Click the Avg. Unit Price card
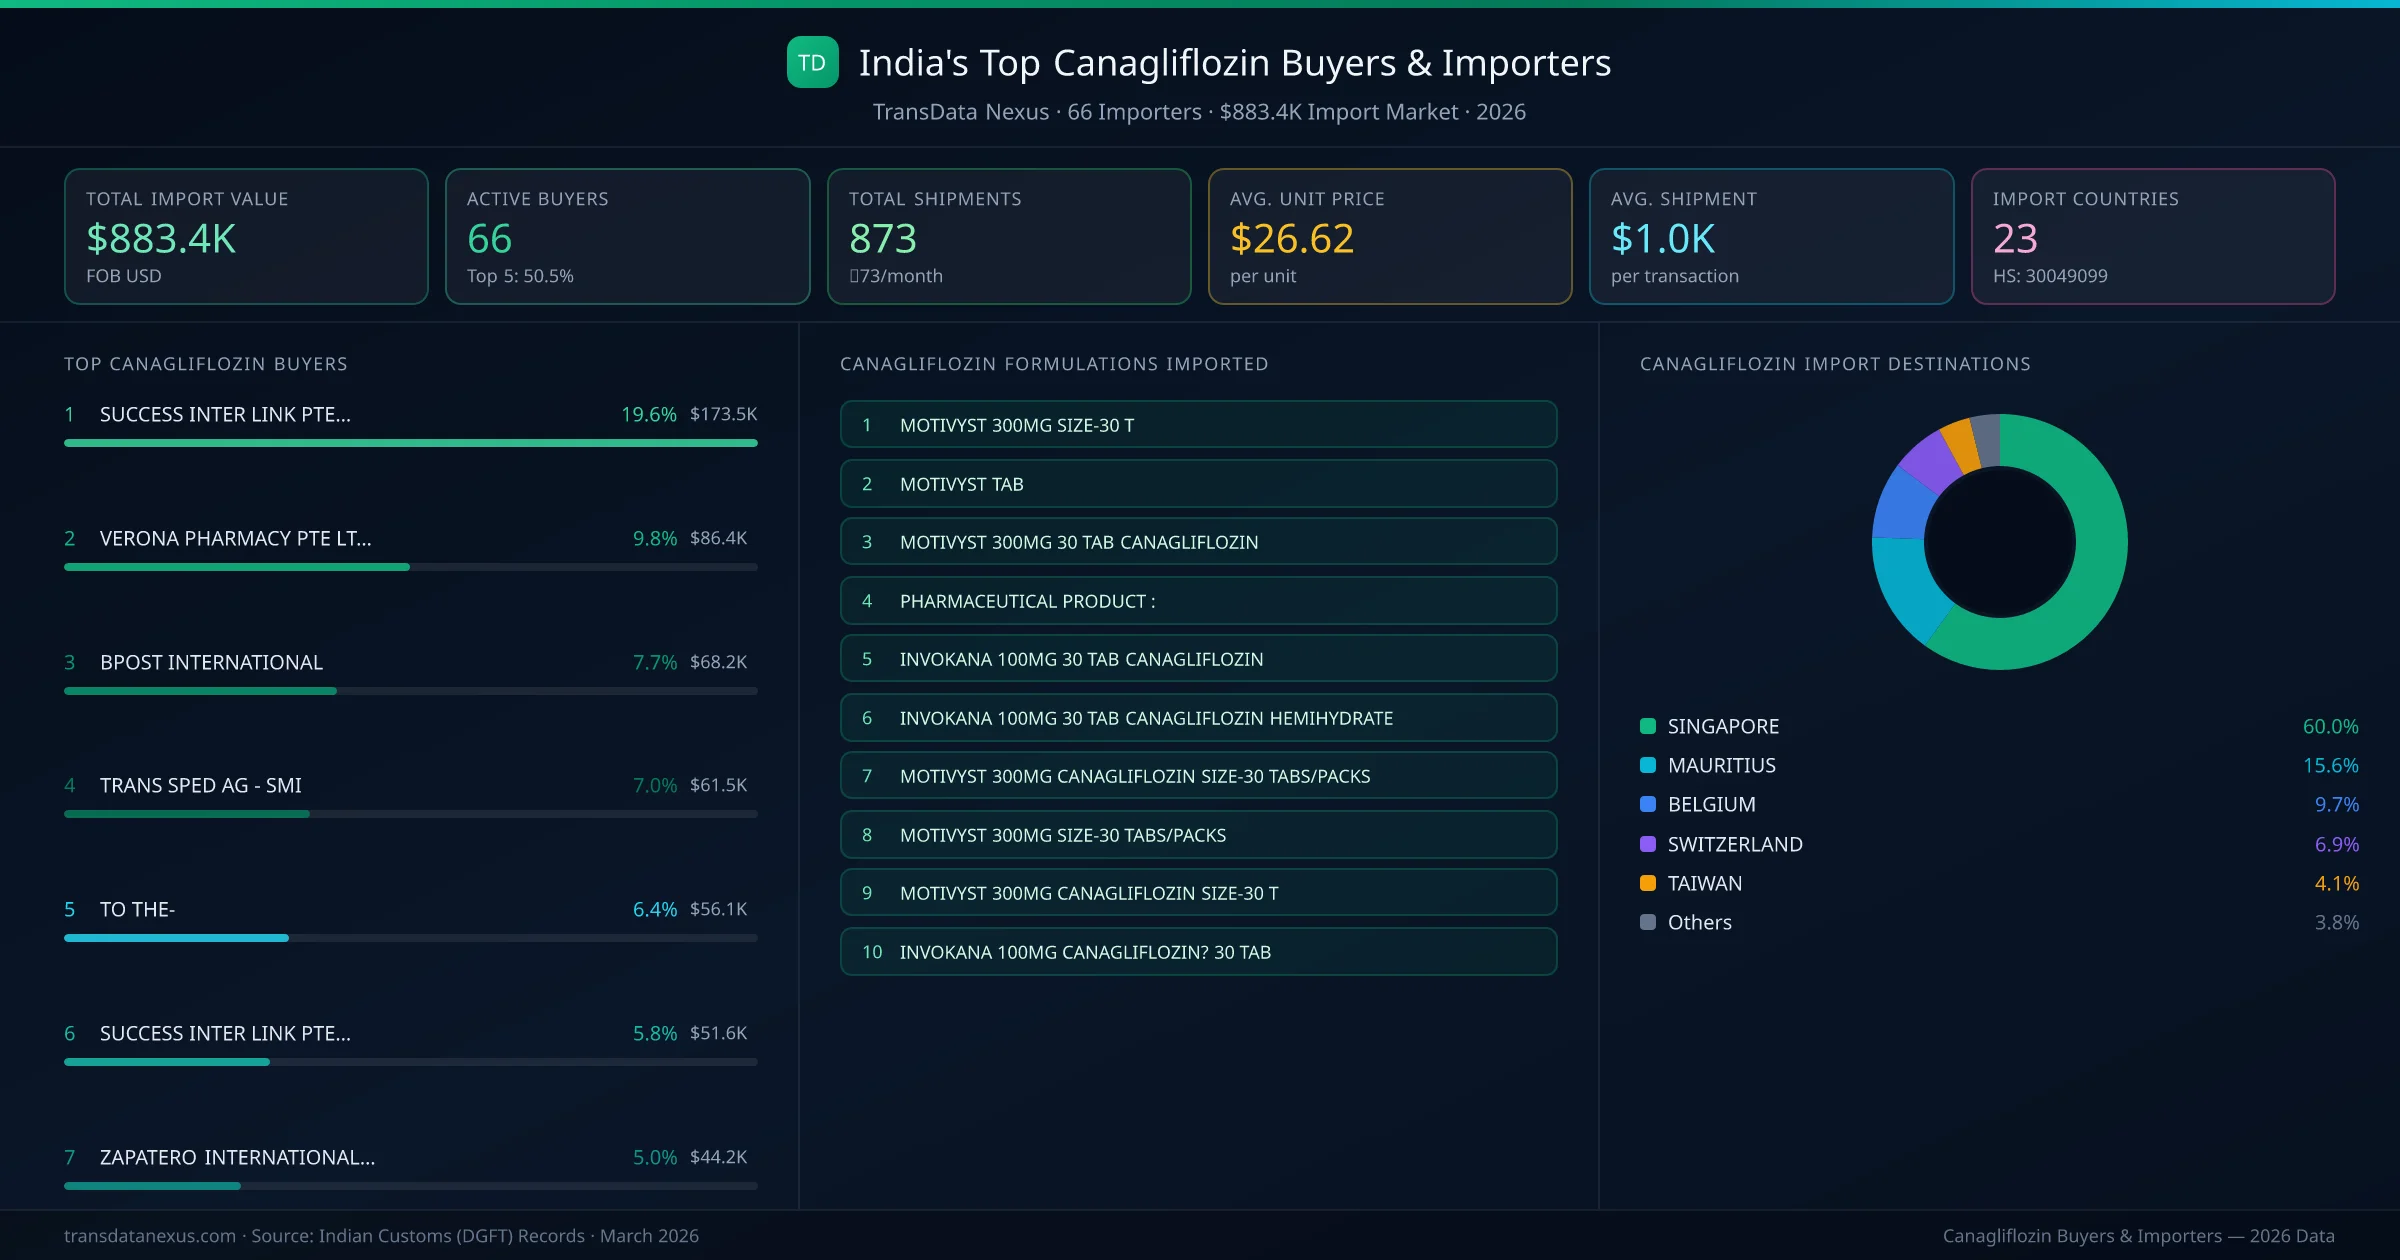 [x=1390, y=236]
